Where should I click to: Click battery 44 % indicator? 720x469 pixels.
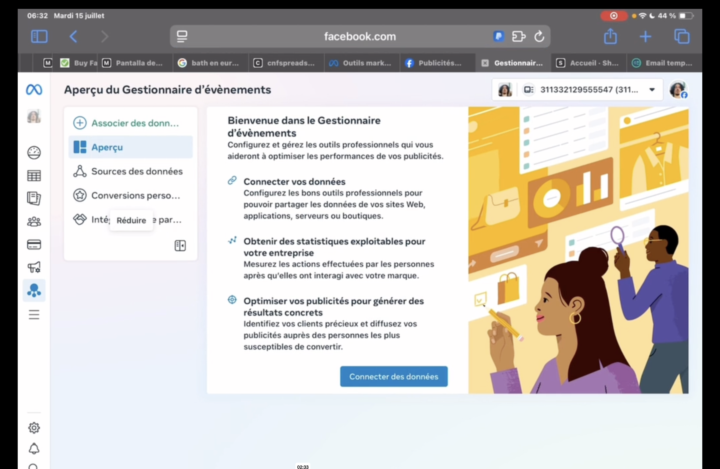click(x=674, y=16)
